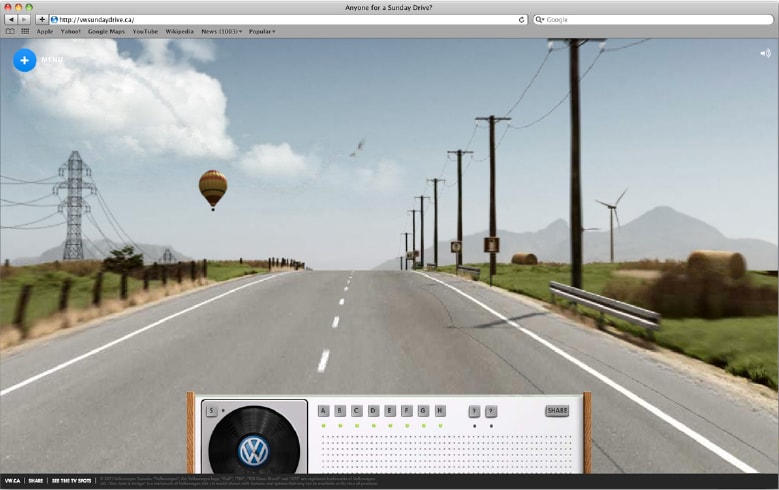This screenshot has width=779, height=490.
Task: Reload the page with the refresh icon
Action: 521,20
